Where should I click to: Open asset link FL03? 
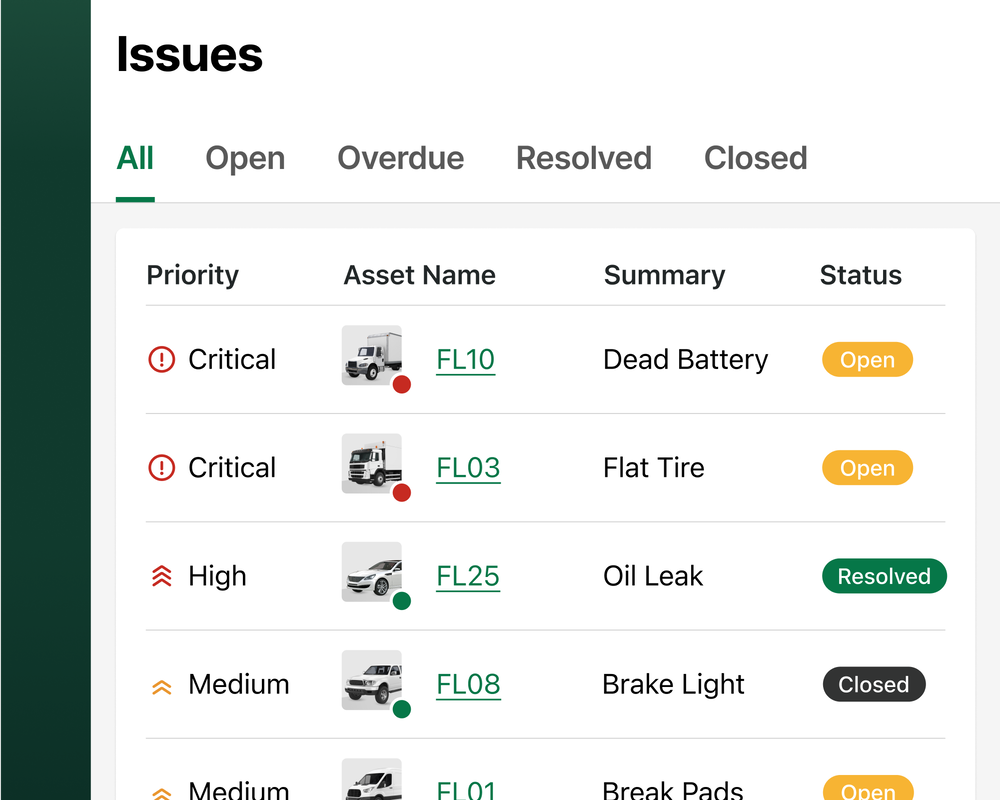[468, 468]
